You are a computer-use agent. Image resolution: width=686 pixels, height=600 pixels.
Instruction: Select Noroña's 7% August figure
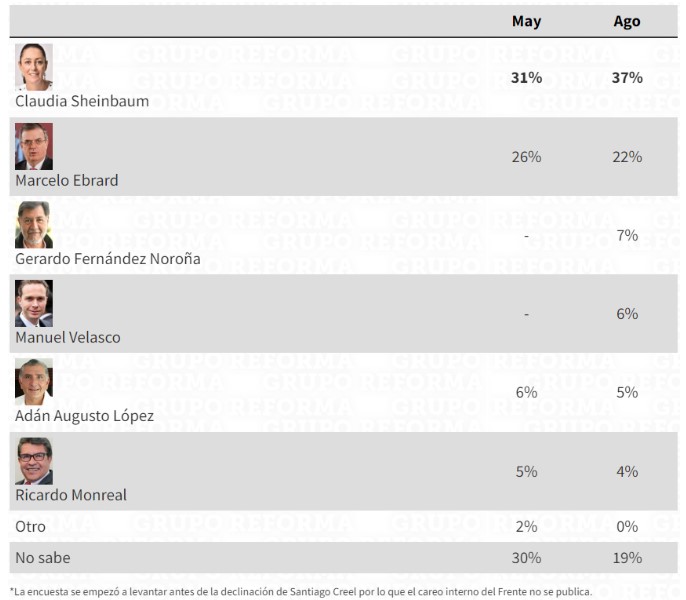(x=627, y=235)
